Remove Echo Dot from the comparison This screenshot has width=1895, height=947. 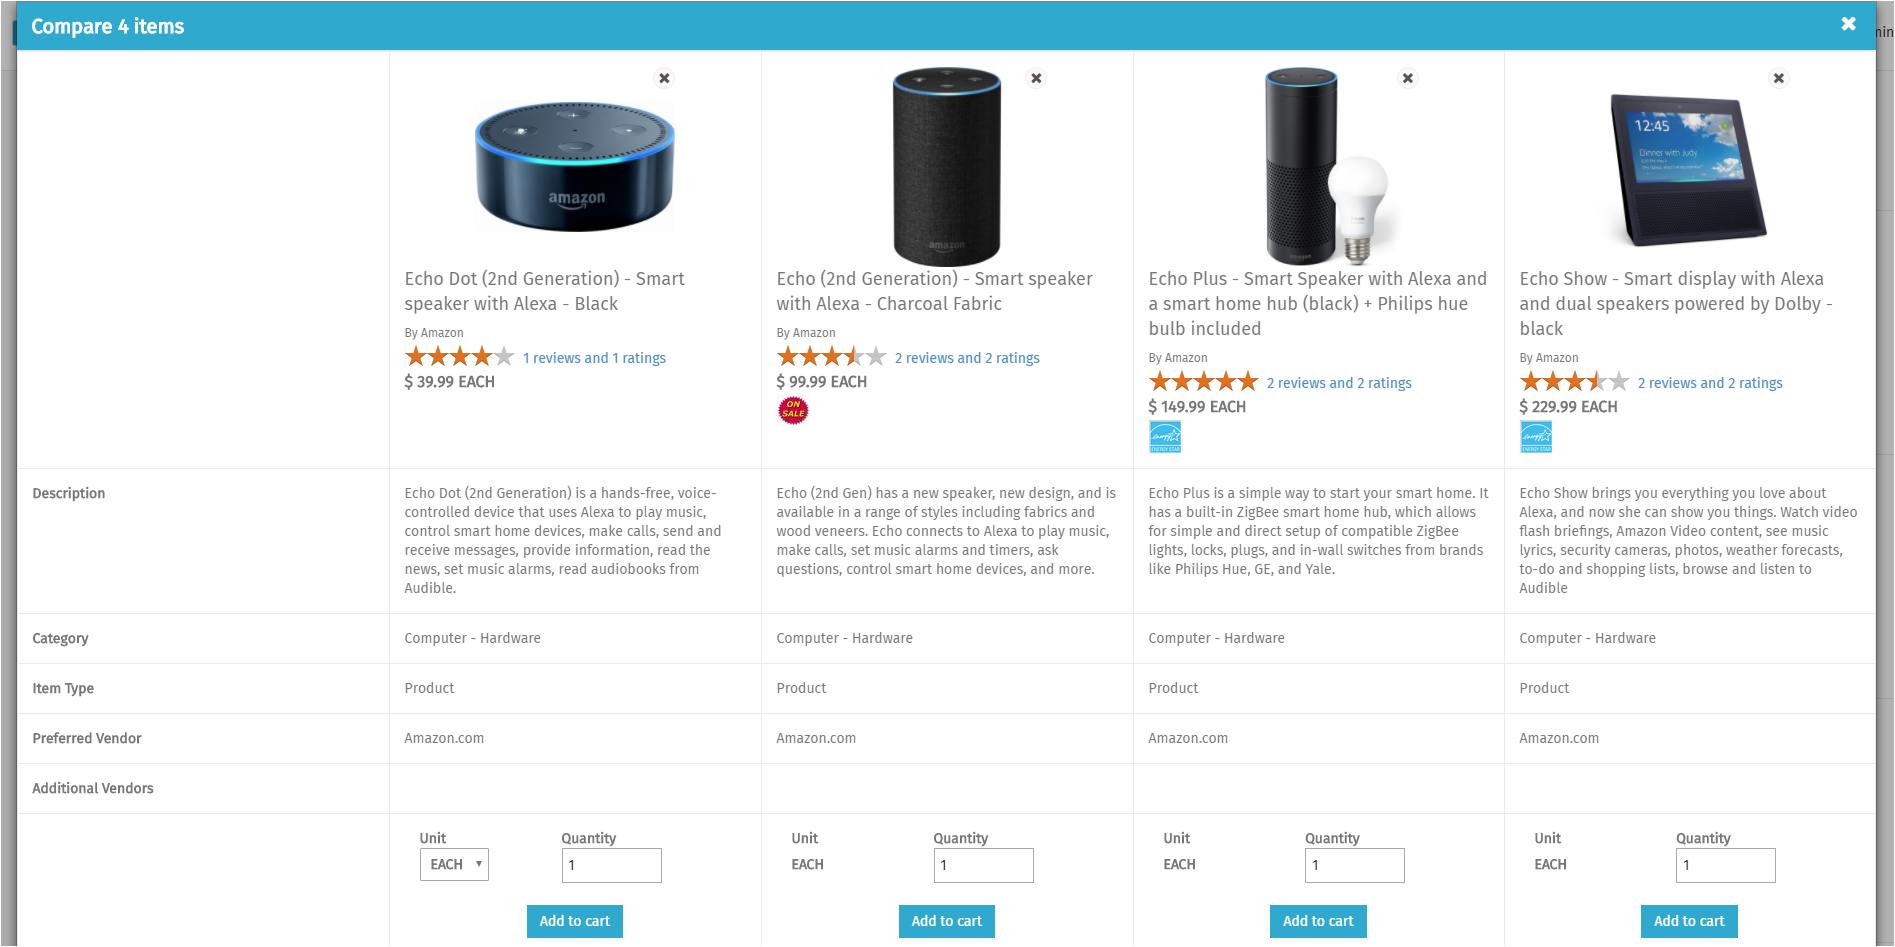click(x=664, y=78)
